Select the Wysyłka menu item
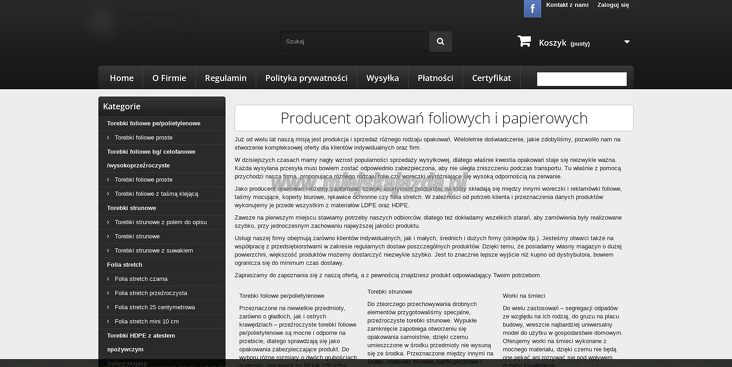The image size is (732, 367). click(x=382, y=78)
